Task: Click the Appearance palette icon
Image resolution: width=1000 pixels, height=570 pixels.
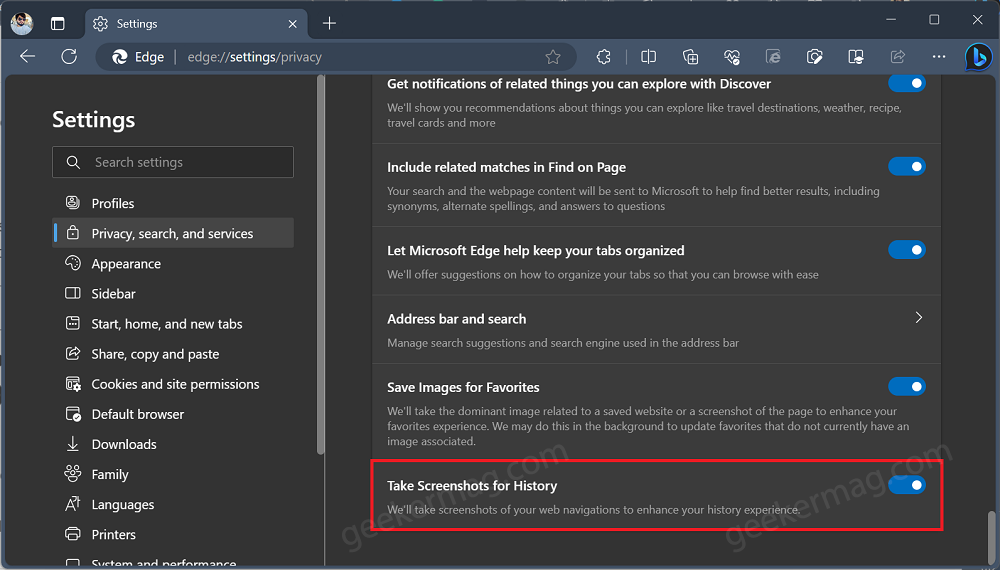Action: [x=73, y=263]
